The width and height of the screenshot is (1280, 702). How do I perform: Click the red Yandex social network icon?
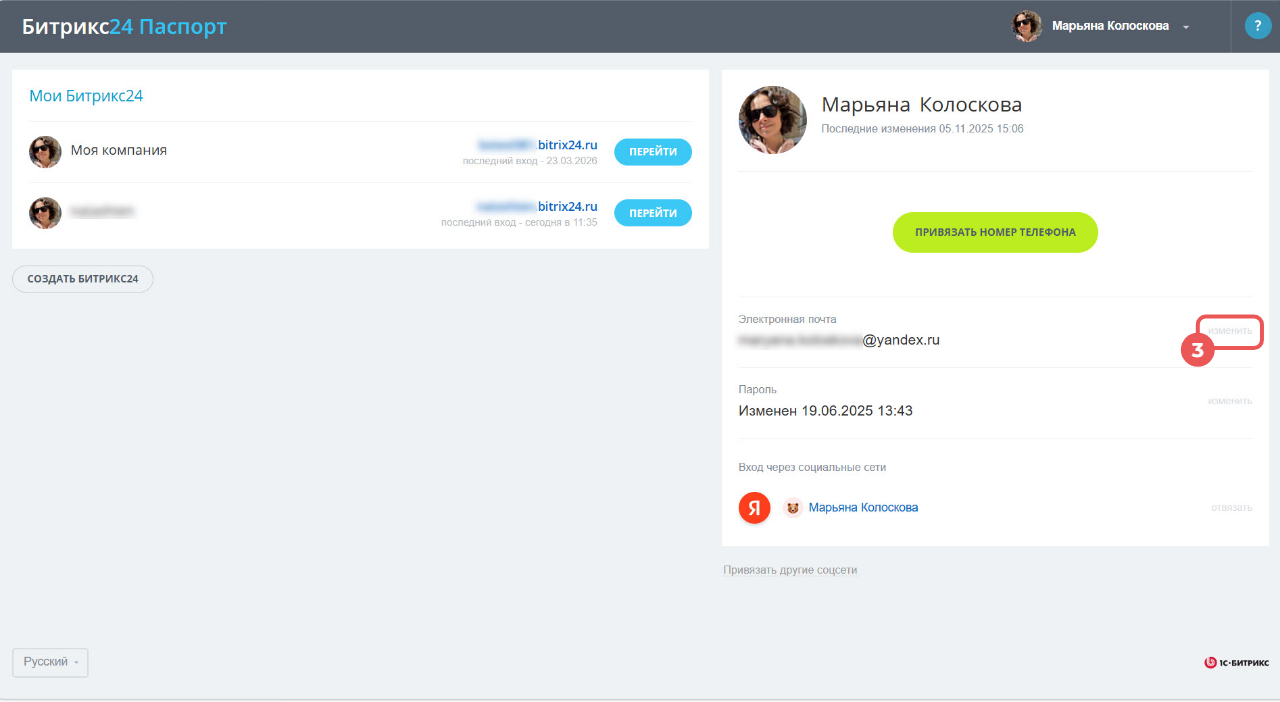[x=754, y=508]
